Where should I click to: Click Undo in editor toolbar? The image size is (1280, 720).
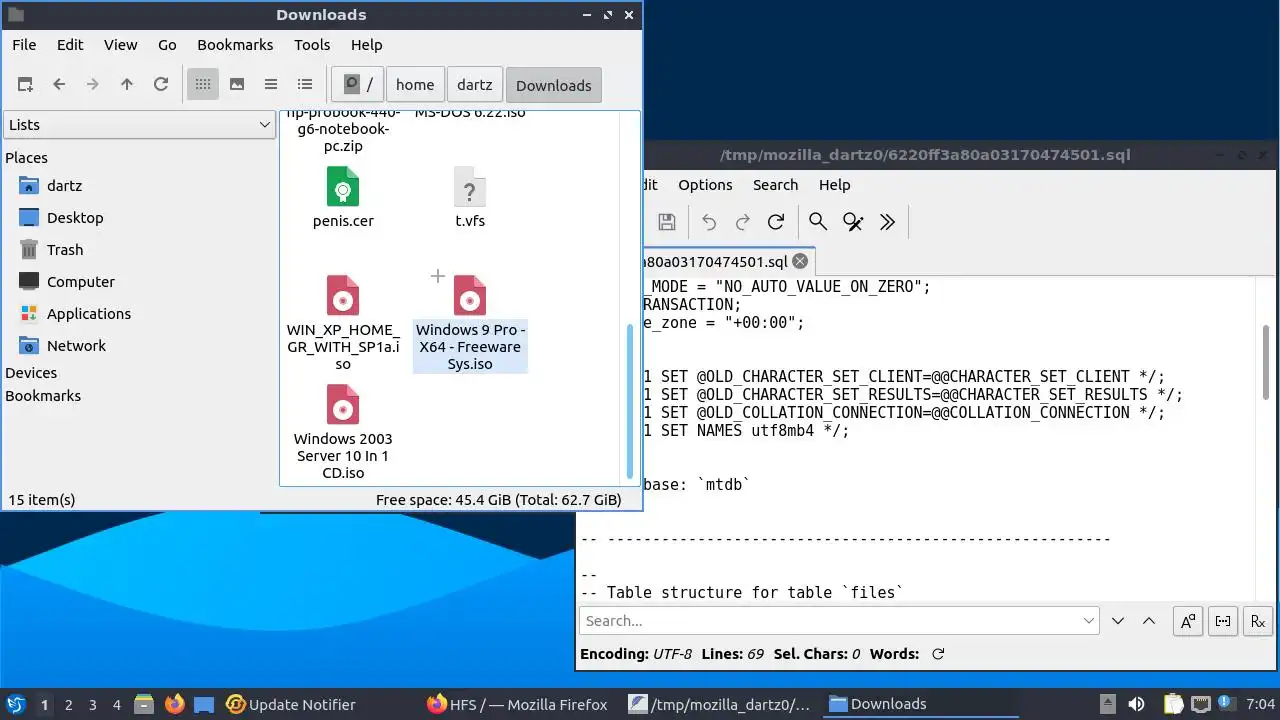(x=709, y=222)
